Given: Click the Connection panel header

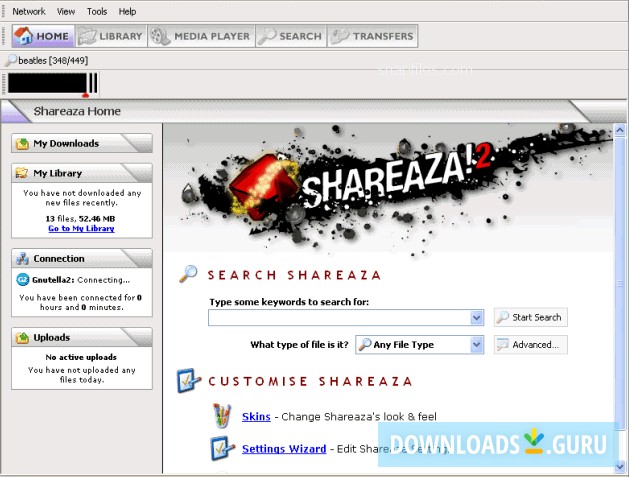Looking at the screenshot, I should (82, 258).
